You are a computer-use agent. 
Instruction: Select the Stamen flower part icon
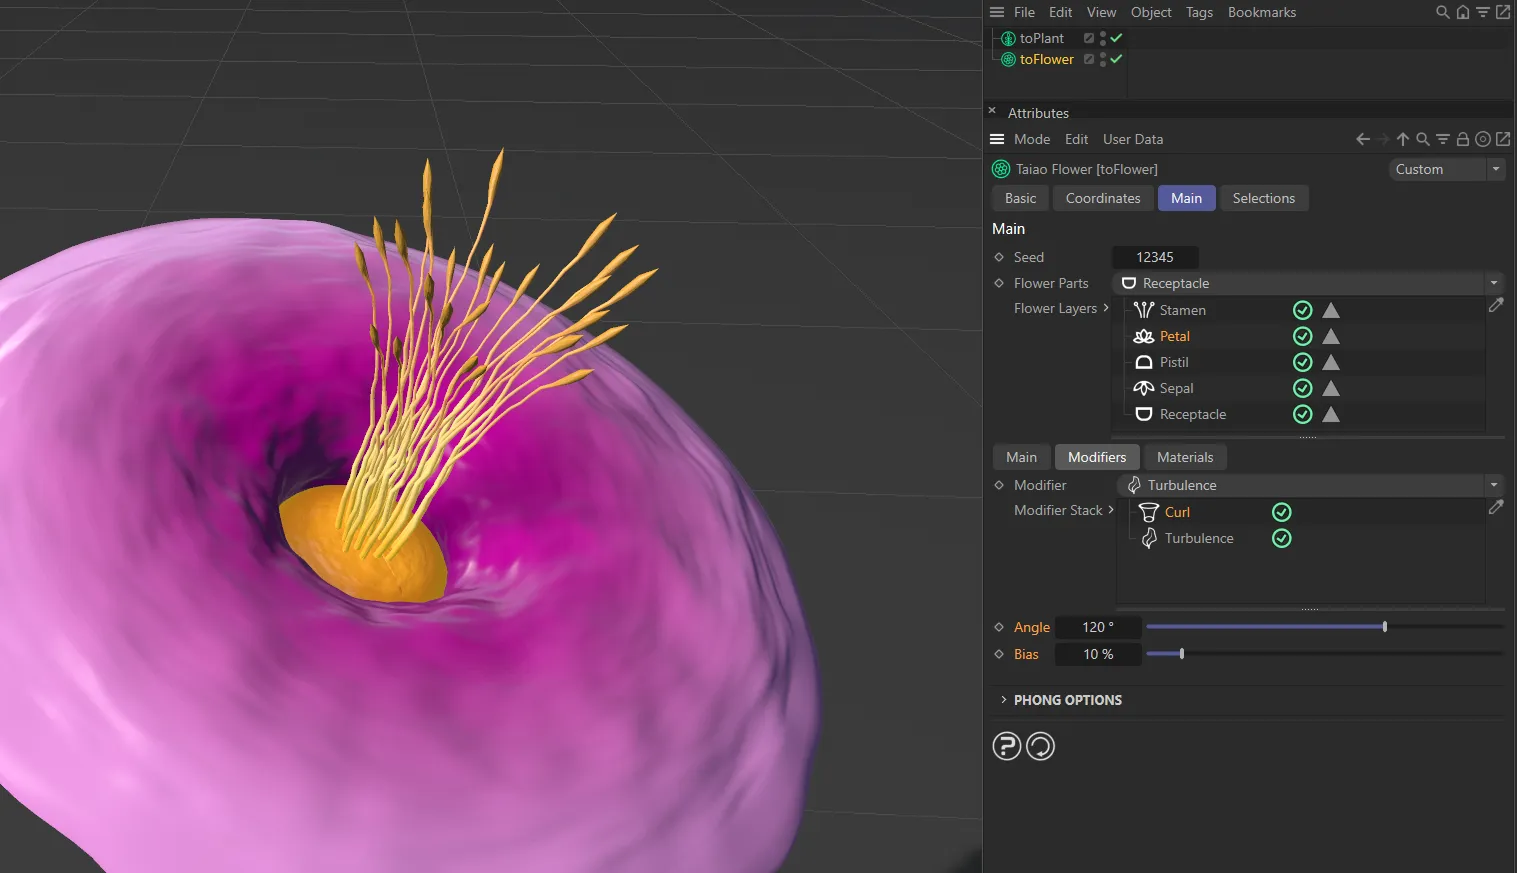click(1143, 310)
